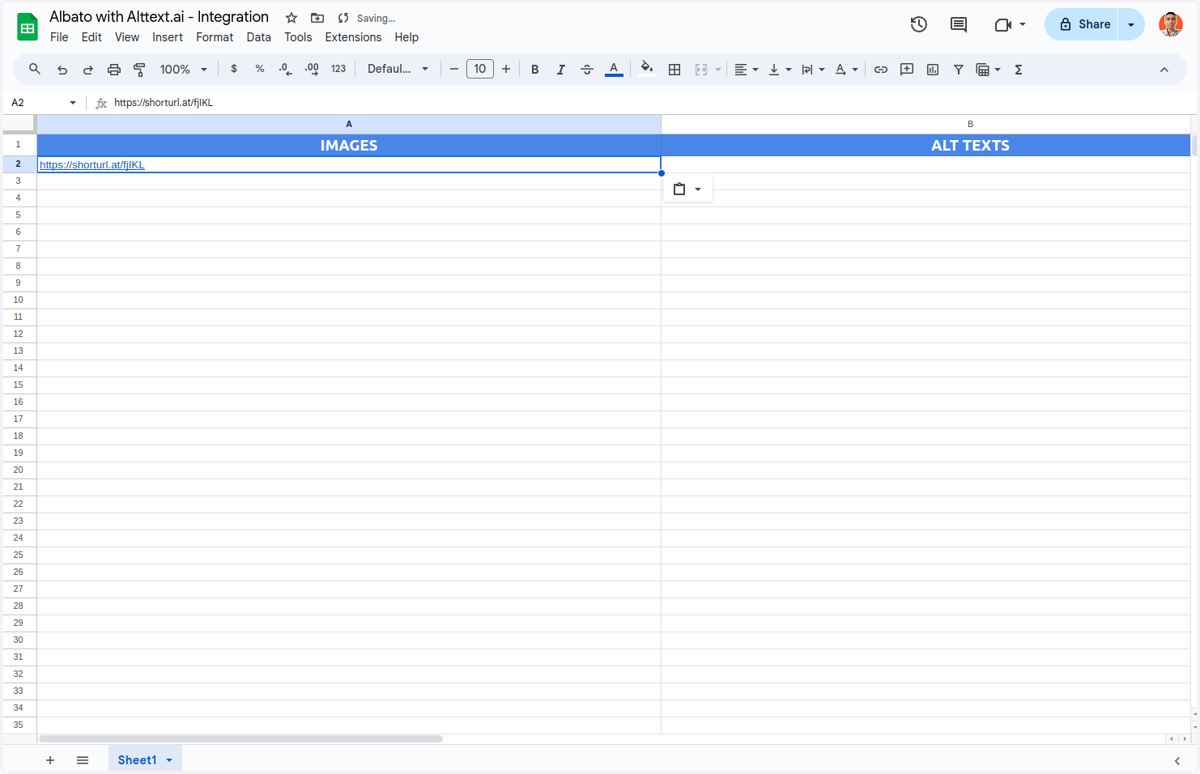Open the Help menu

click(x=406, y=37)
